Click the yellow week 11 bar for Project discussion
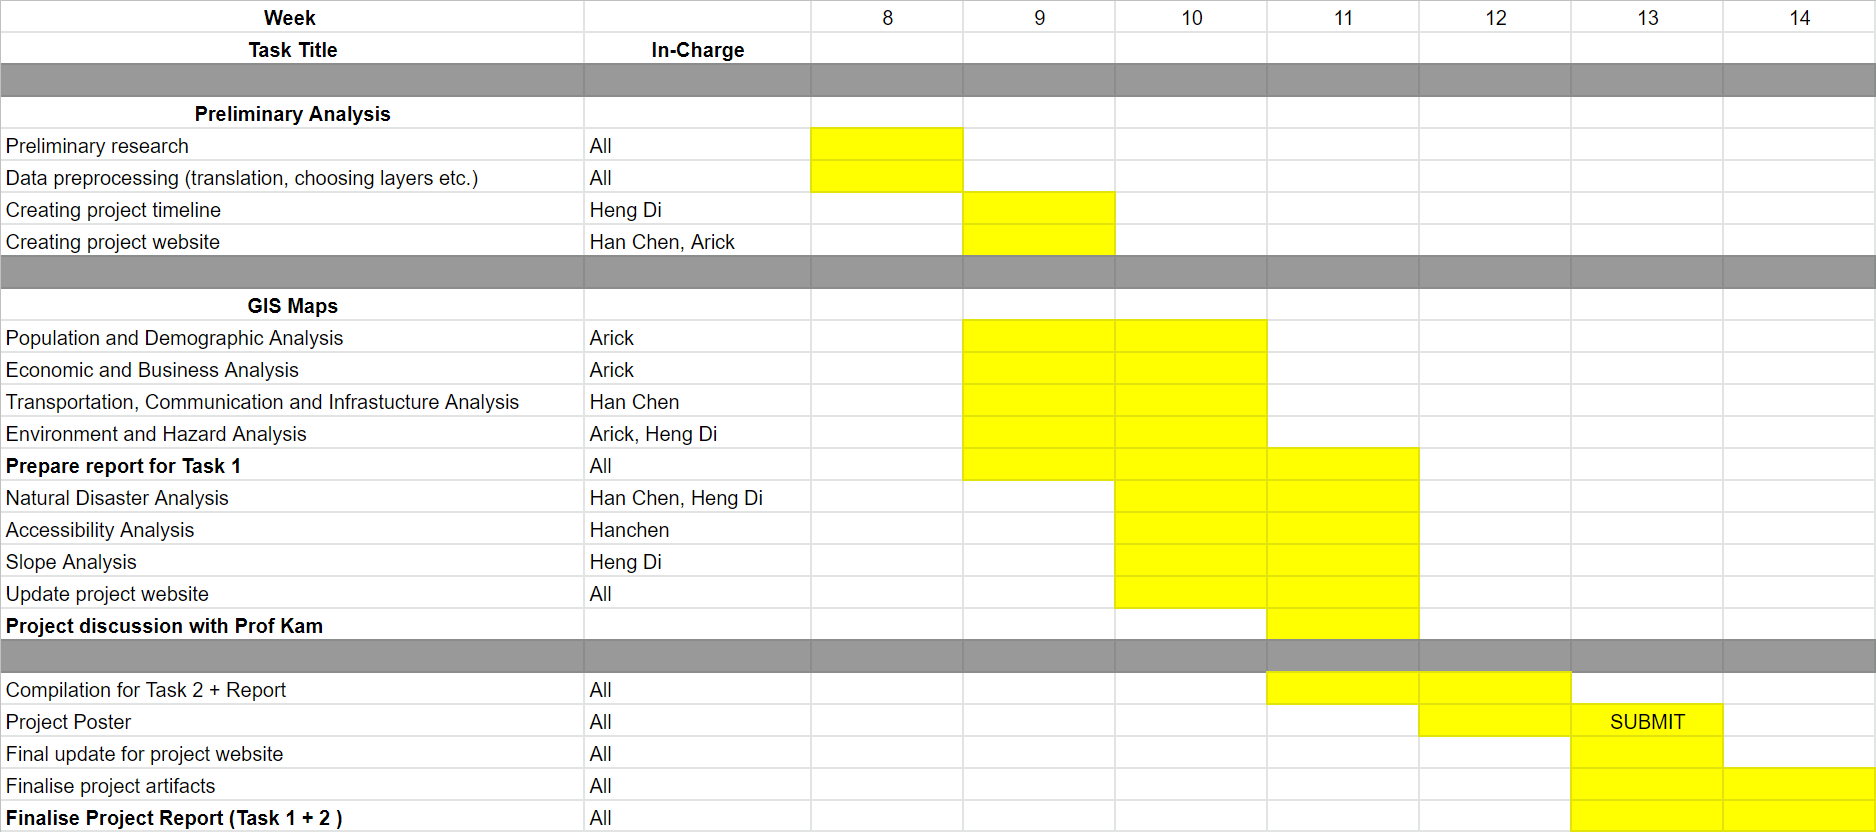This screenshot has width=1876, height=832. click(1342, 626)
